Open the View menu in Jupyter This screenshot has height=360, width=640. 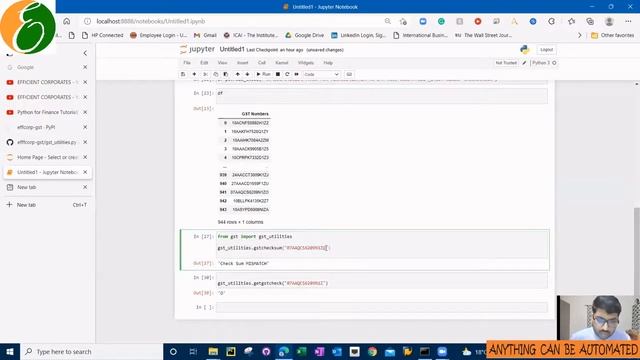click(222, 63)
